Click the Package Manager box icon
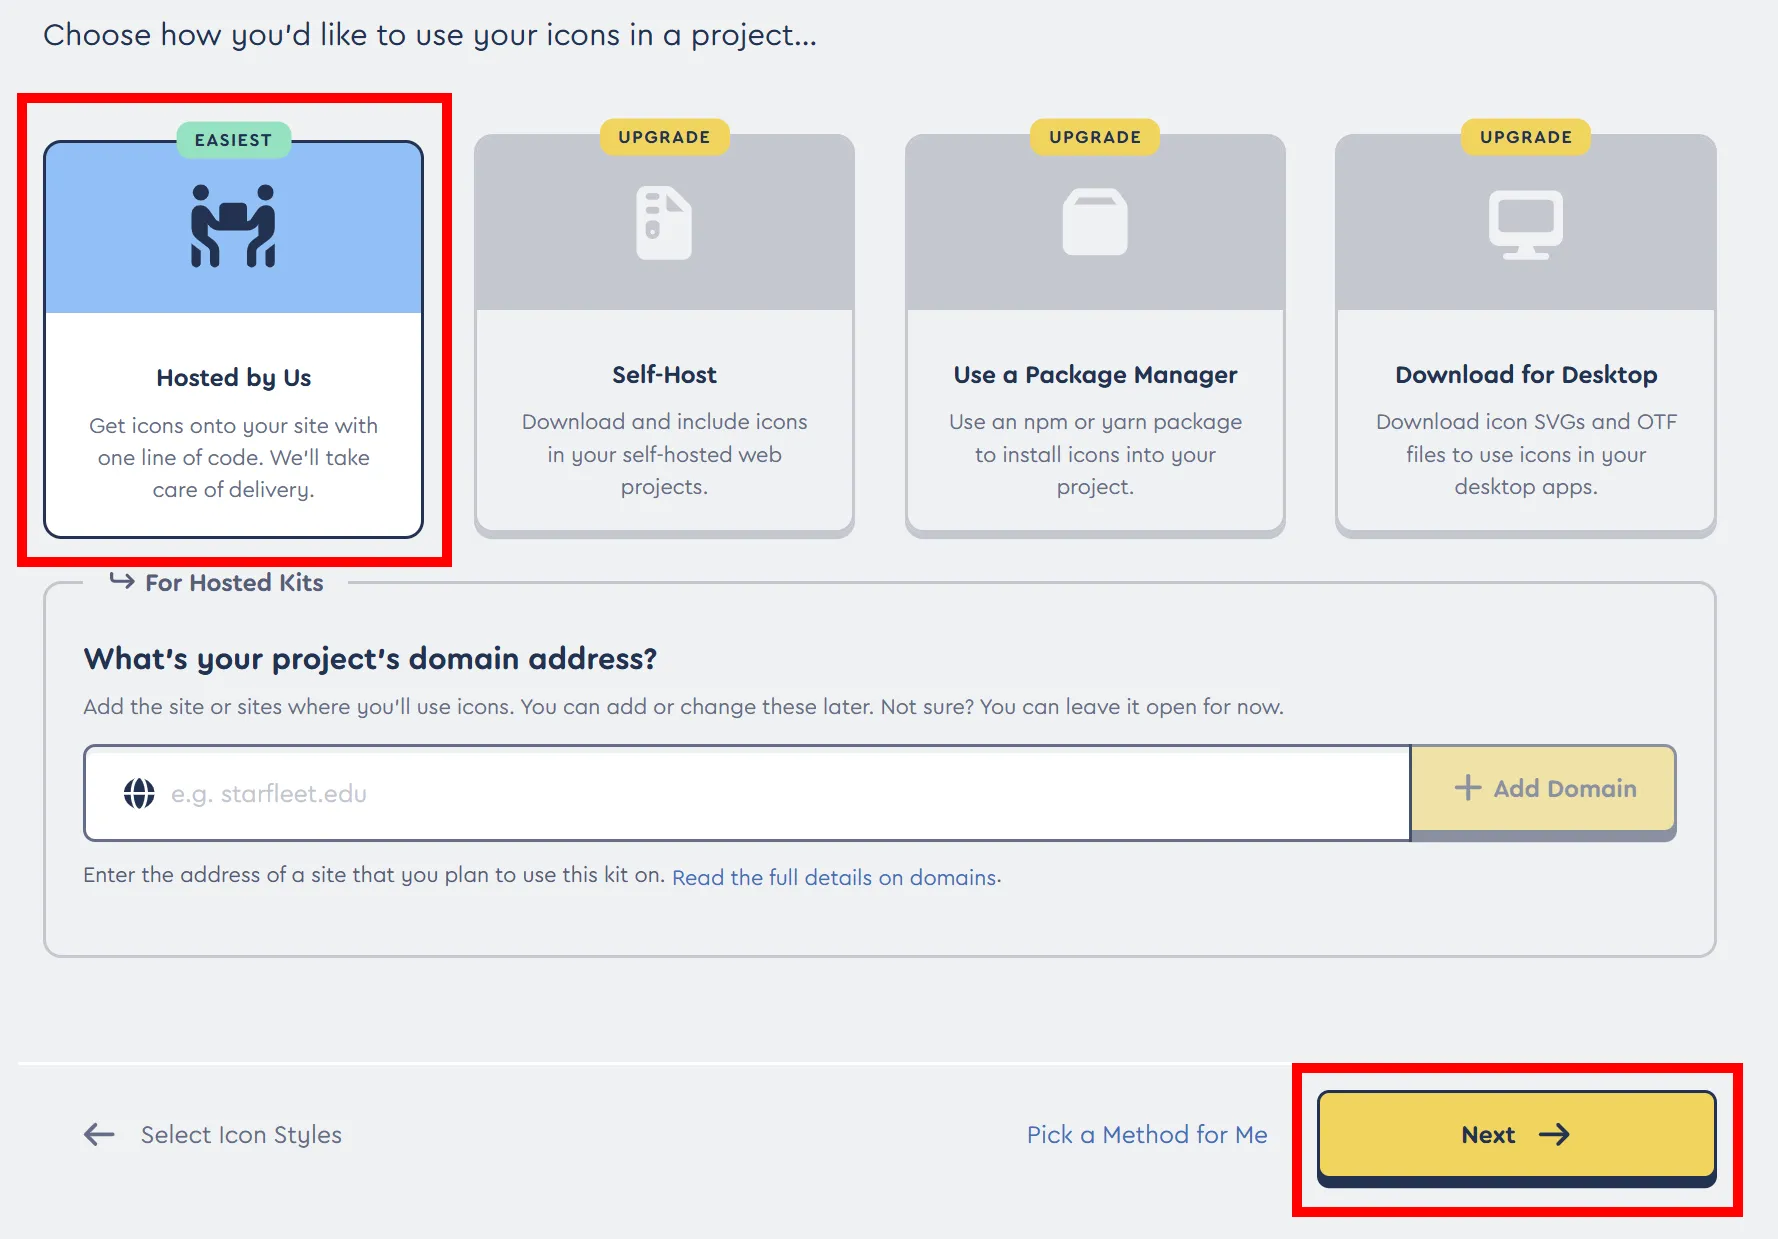 [1095, 222]
